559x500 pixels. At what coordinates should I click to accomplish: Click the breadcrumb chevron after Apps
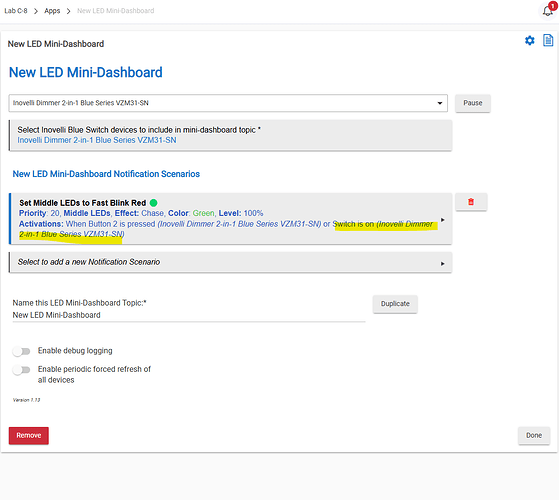pos(68,11)
